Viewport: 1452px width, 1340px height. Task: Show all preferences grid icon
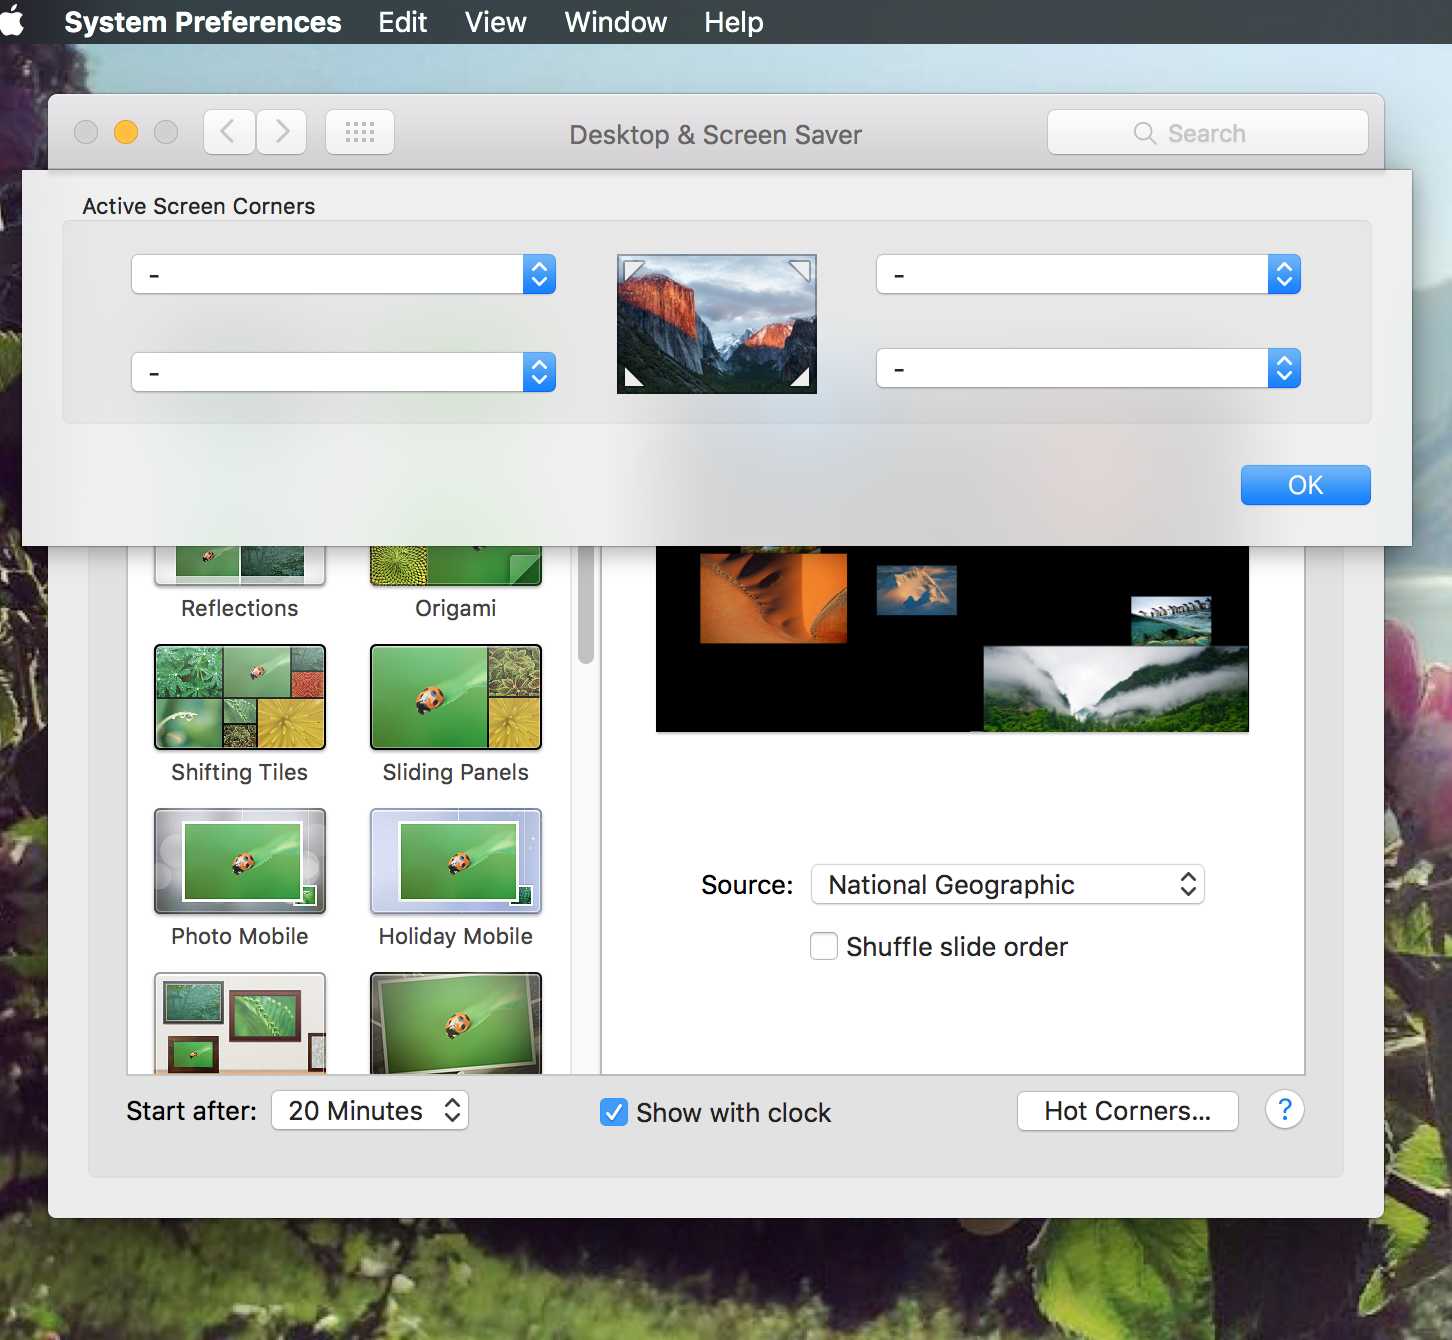point(360,132)
